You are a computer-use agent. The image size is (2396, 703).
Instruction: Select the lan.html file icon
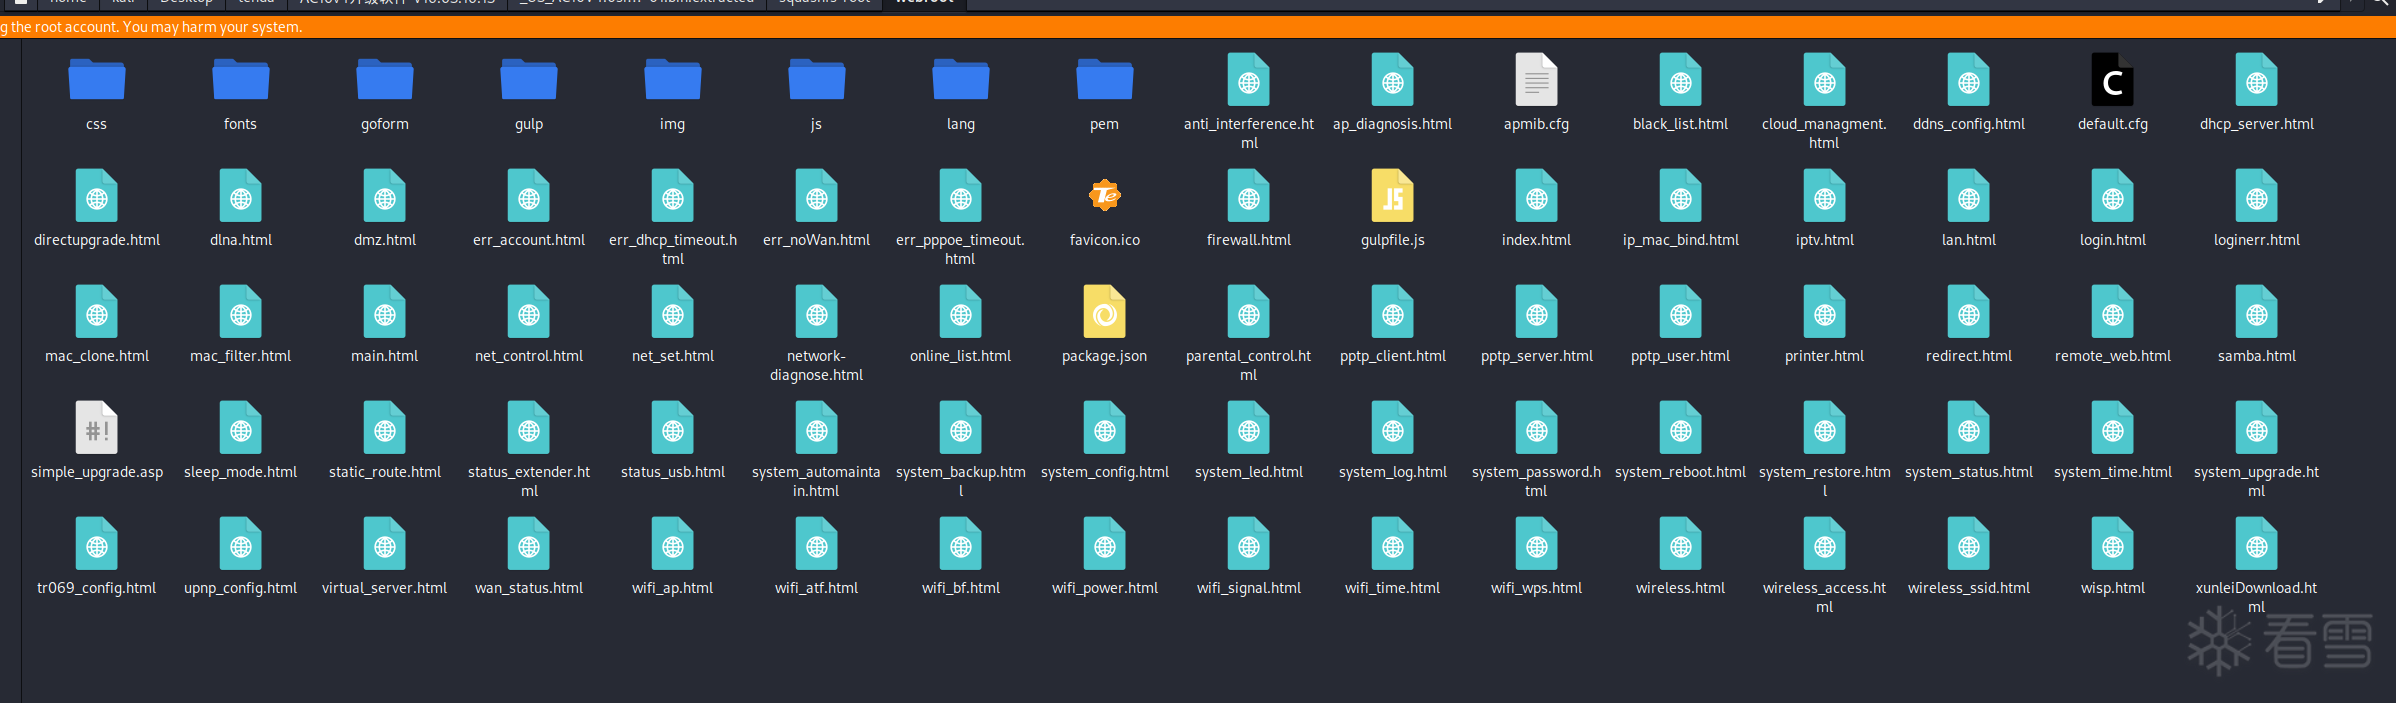(1968, 196)
